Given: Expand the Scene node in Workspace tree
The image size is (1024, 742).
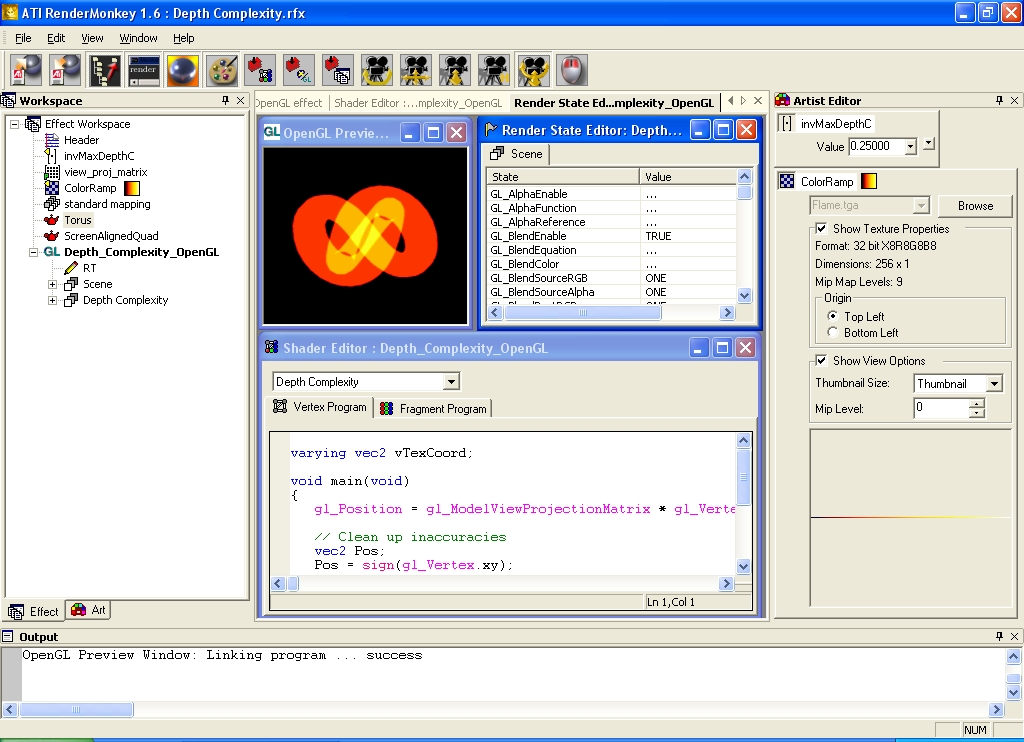Looking at the screenshot, I should [x=52, y=284].
